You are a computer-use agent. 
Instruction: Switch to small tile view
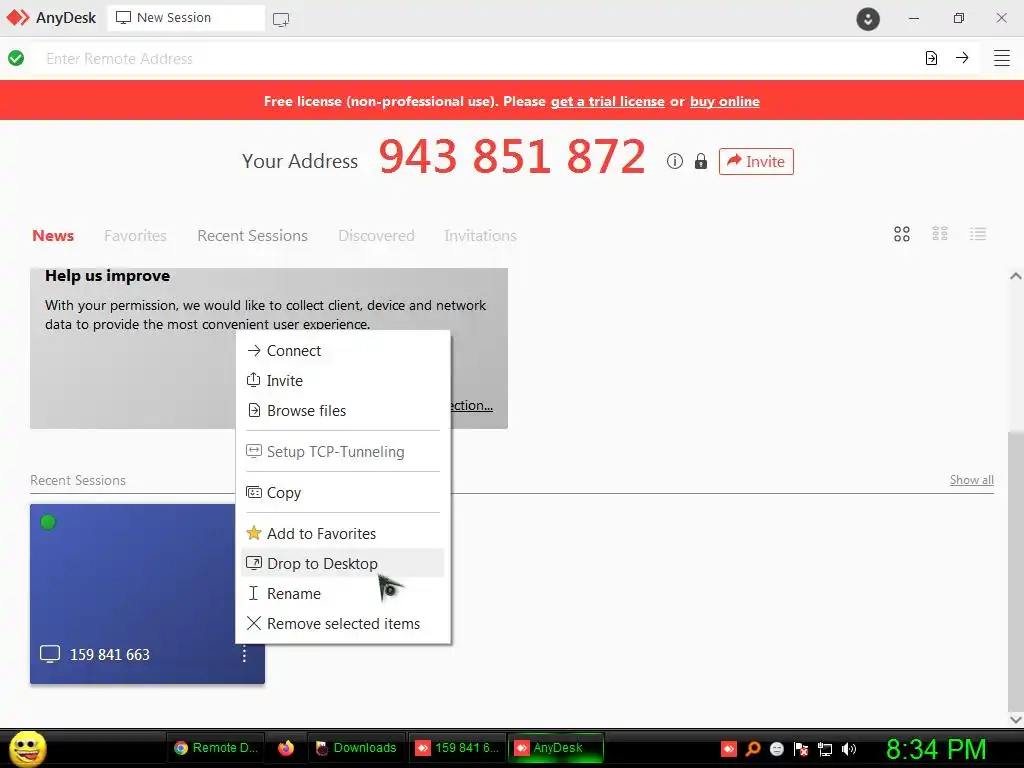click(940, 234)
